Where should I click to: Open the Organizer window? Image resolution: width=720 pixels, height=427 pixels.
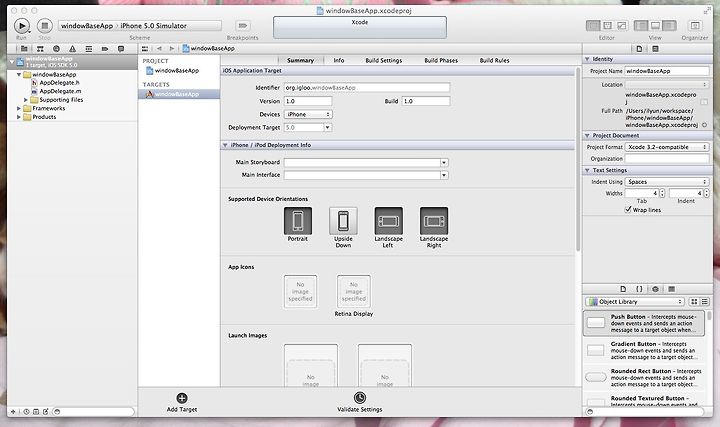point(695,26)
